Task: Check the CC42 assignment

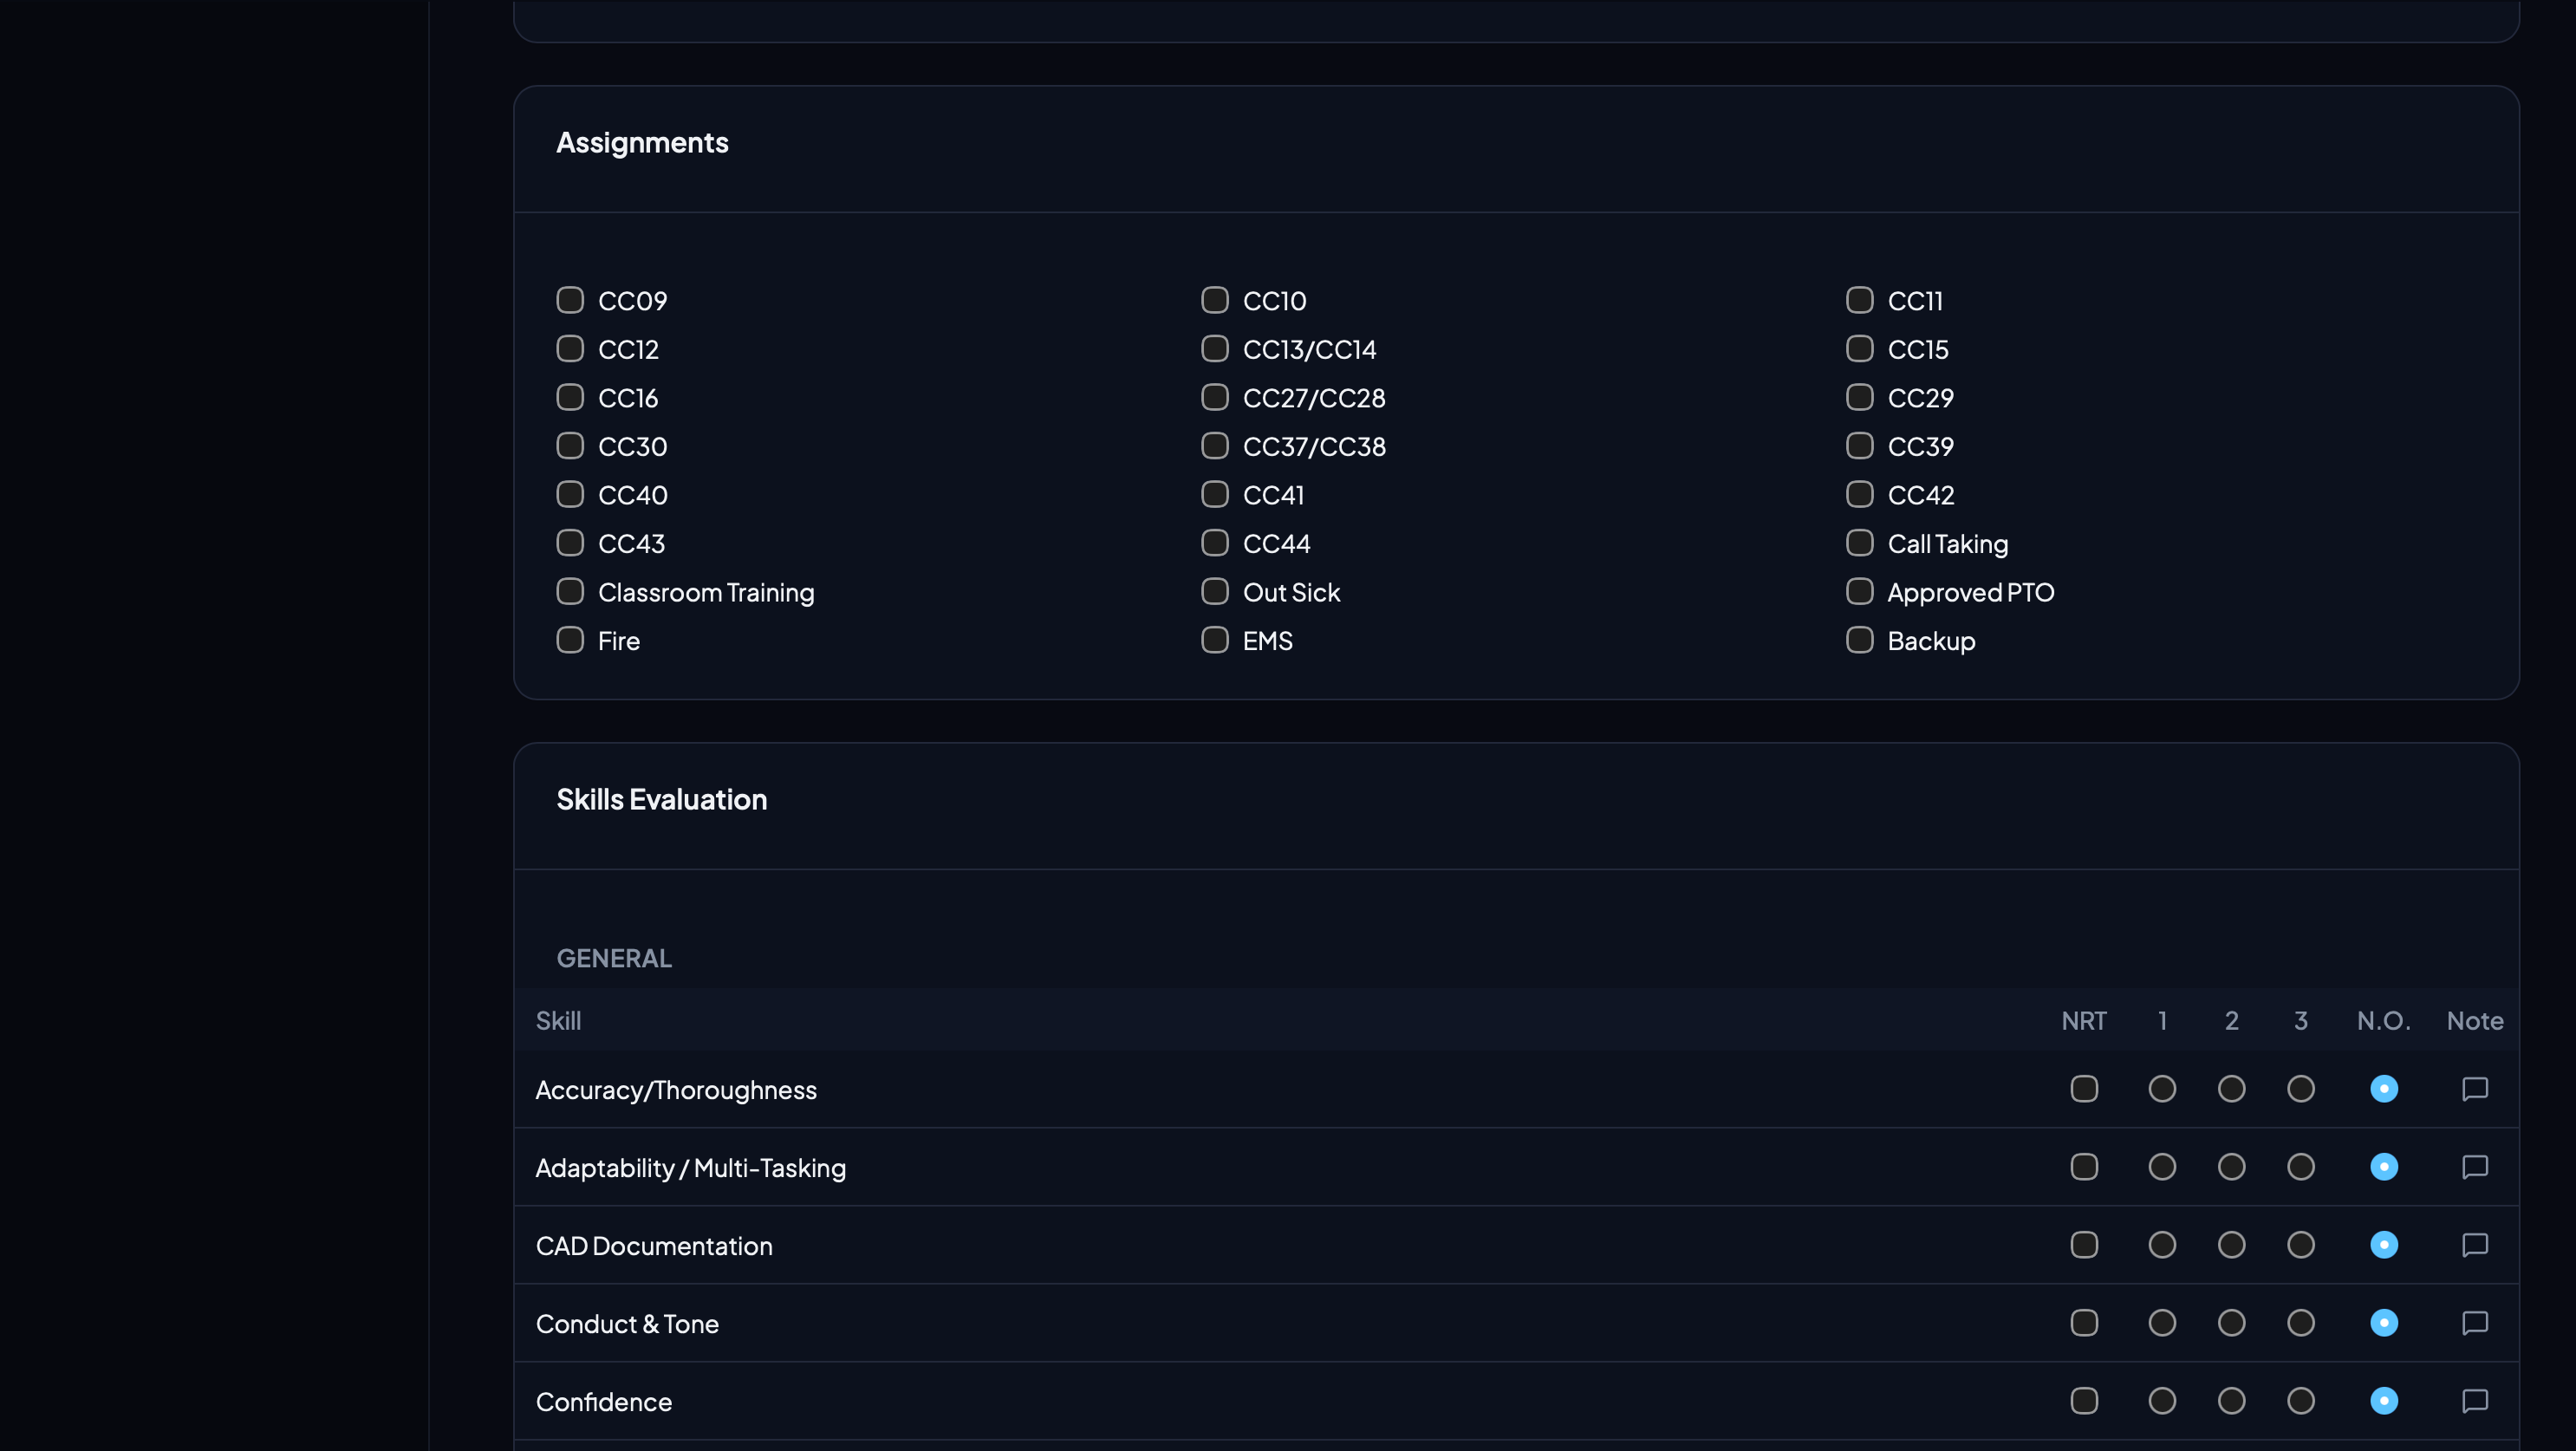Action: pyautogui.click(x=1859, y=494)
